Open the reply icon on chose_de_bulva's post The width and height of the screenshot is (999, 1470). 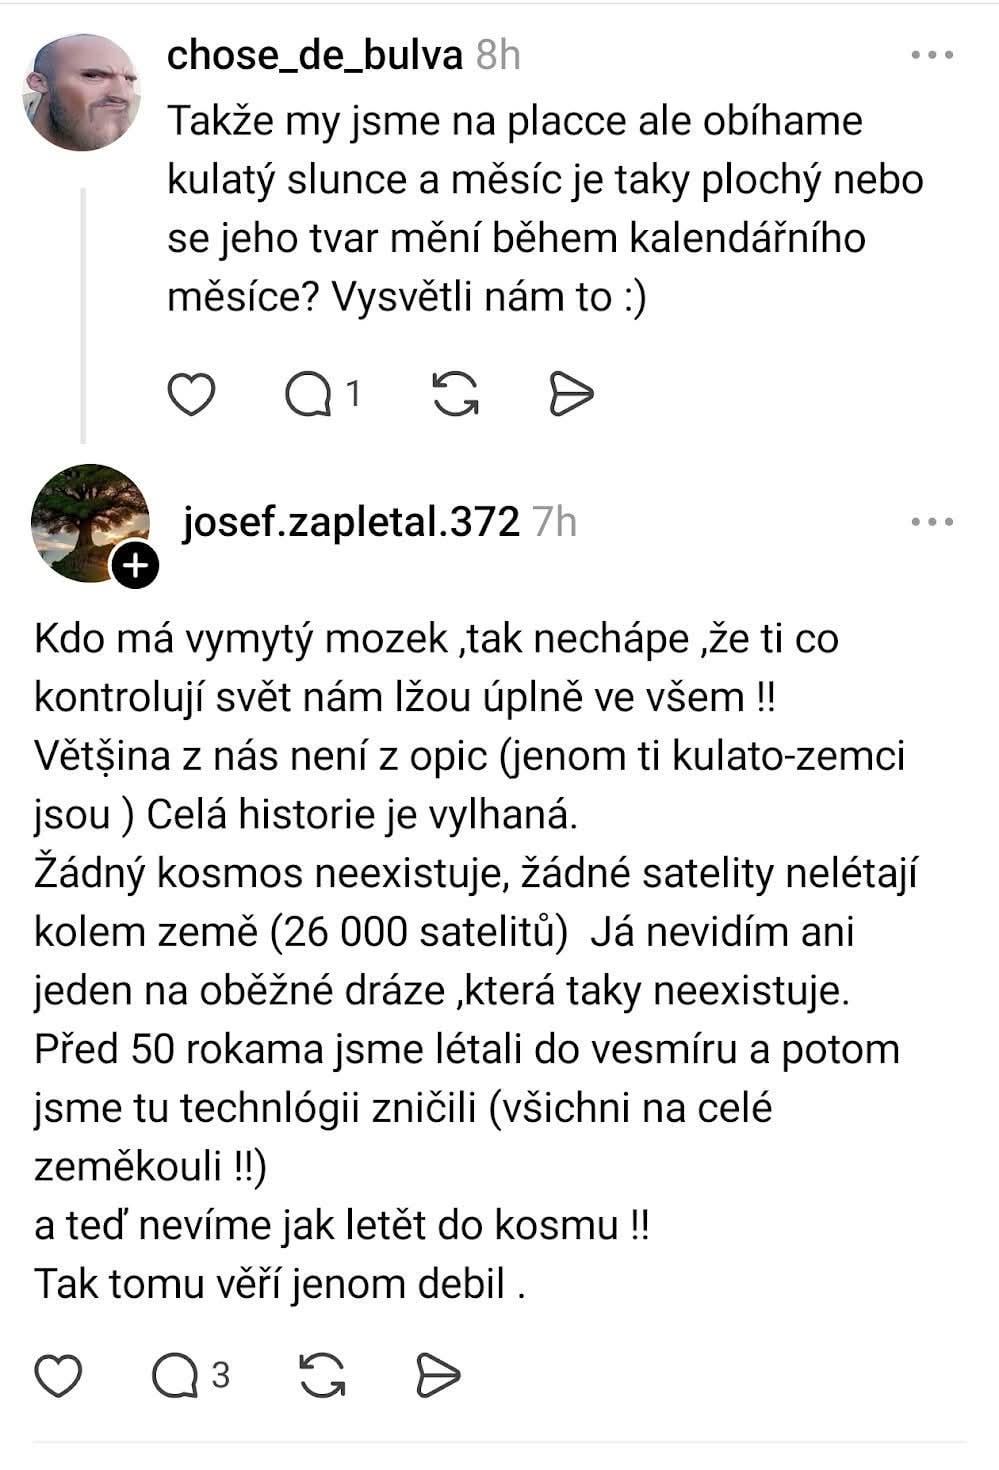[307, 395]
